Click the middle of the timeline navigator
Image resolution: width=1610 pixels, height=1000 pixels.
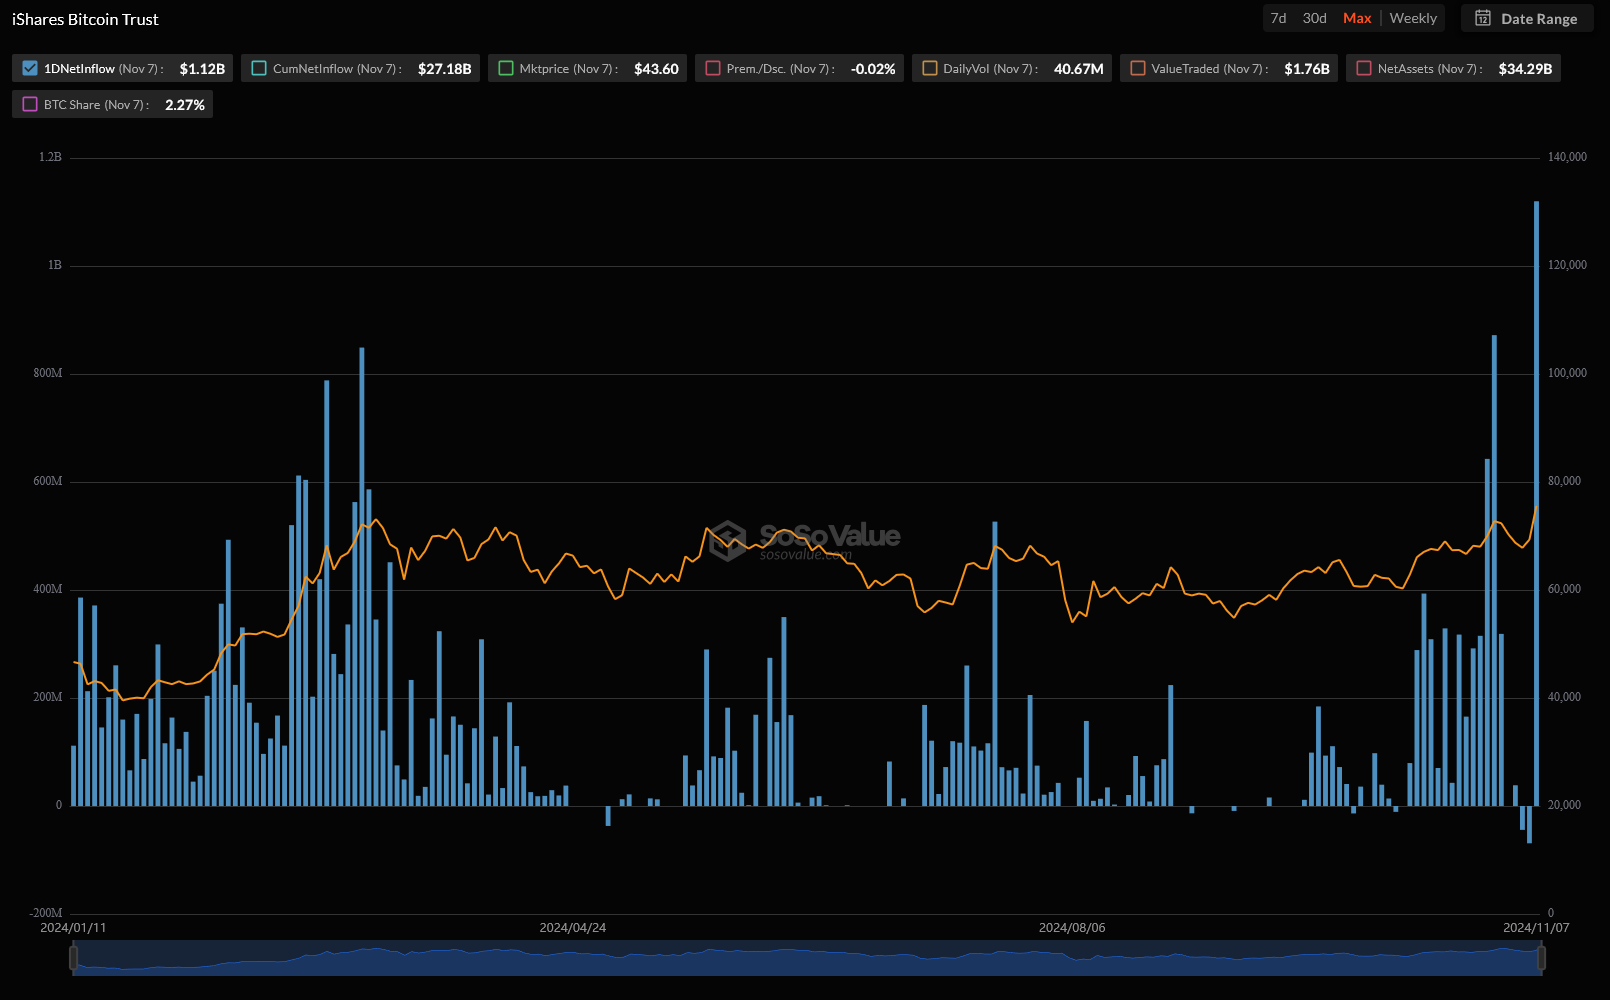tap(807, 960)
